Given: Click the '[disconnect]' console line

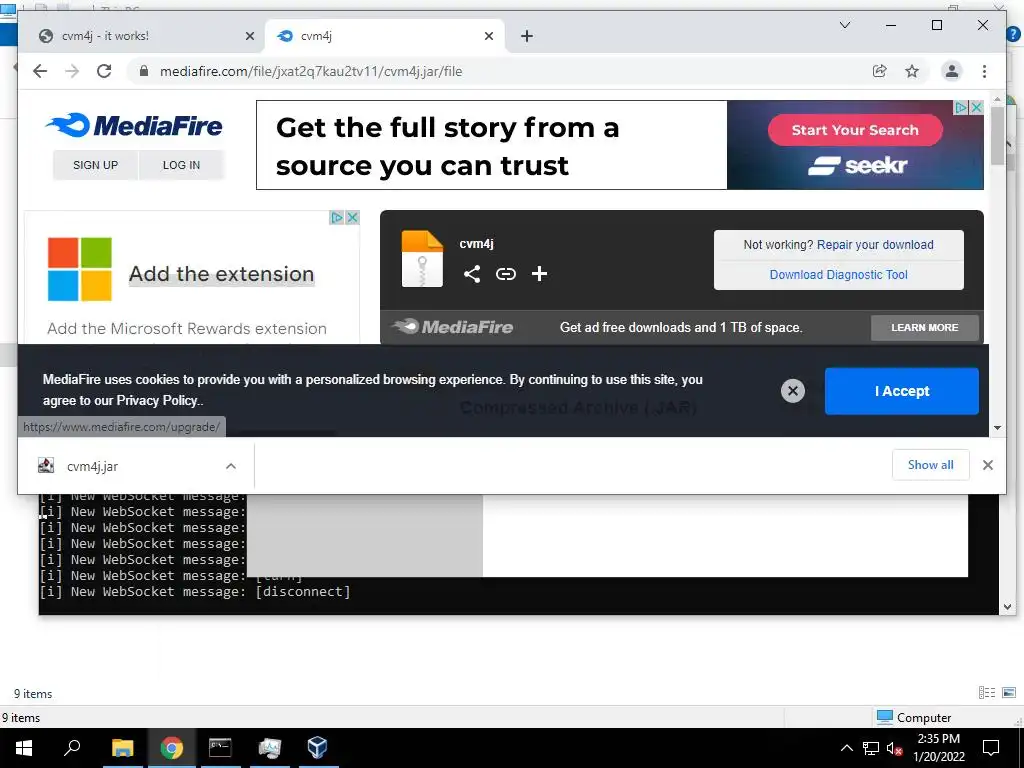Looking at the screenshot, I should point(195,592).
